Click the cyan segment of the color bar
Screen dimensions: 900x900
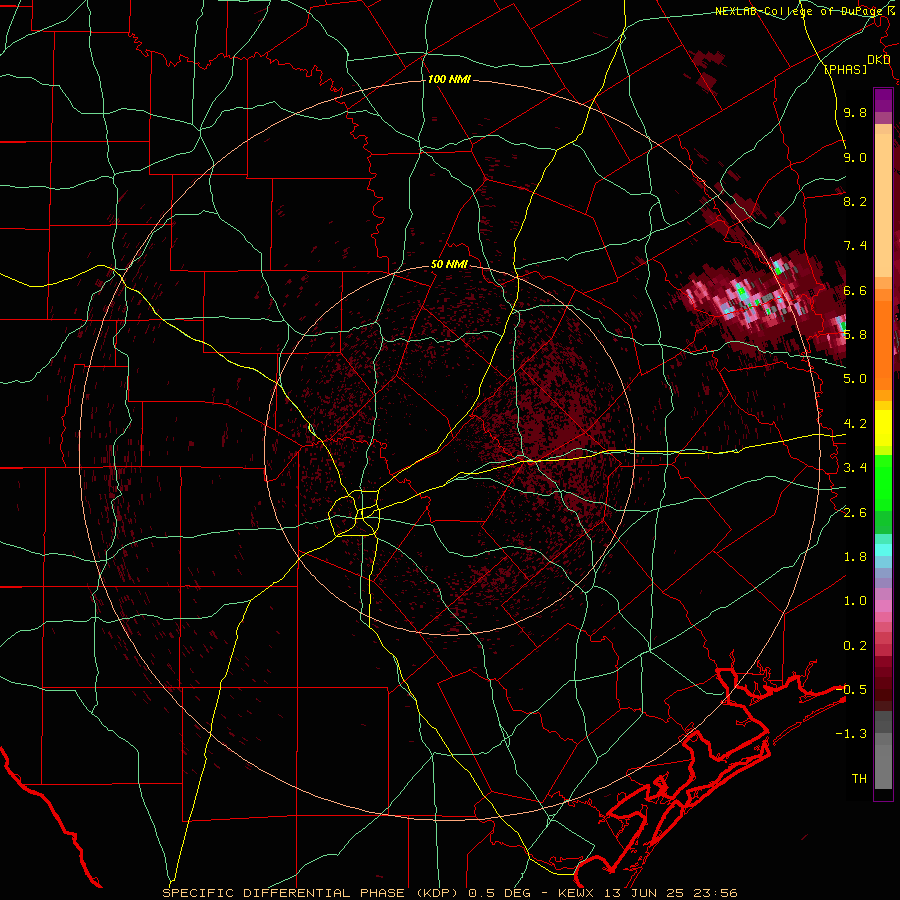click(x=883, y=550)
